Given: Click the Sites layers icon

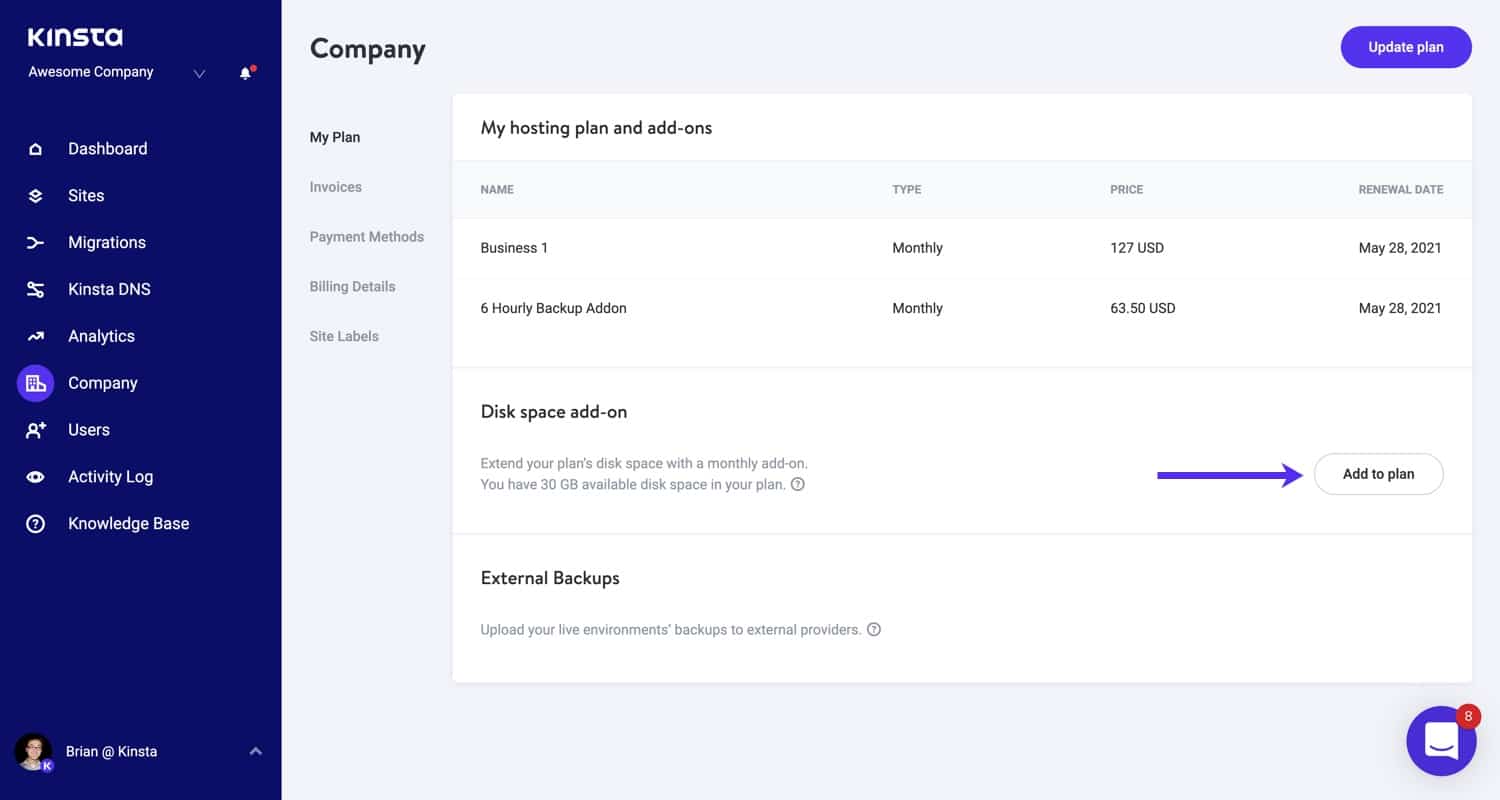Looking at the screenshot, I should point(35,196).
